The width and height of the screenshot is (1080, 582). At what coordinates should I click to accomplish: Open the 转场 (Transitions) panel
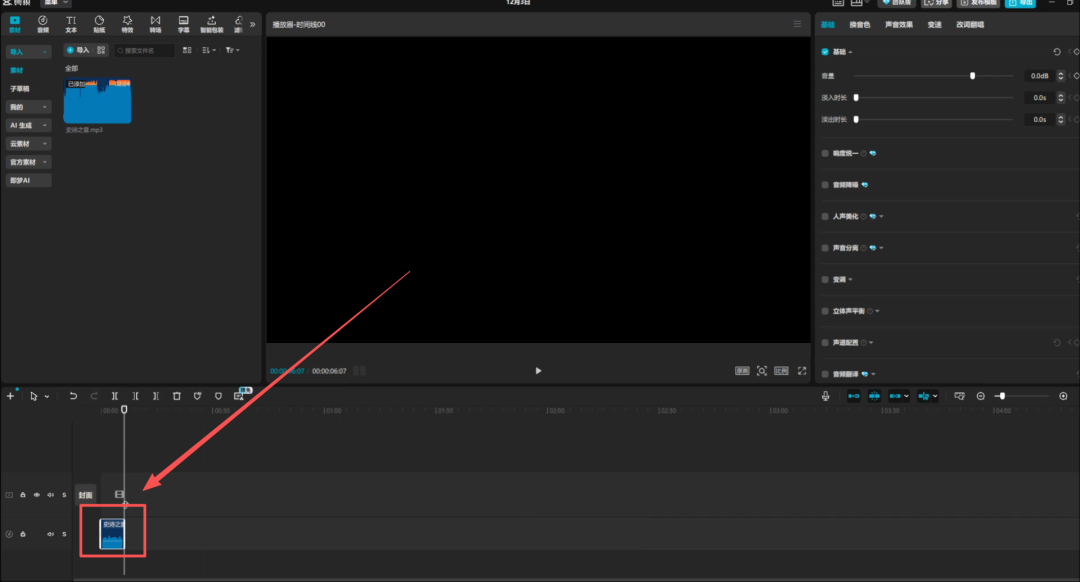(155, 23)
